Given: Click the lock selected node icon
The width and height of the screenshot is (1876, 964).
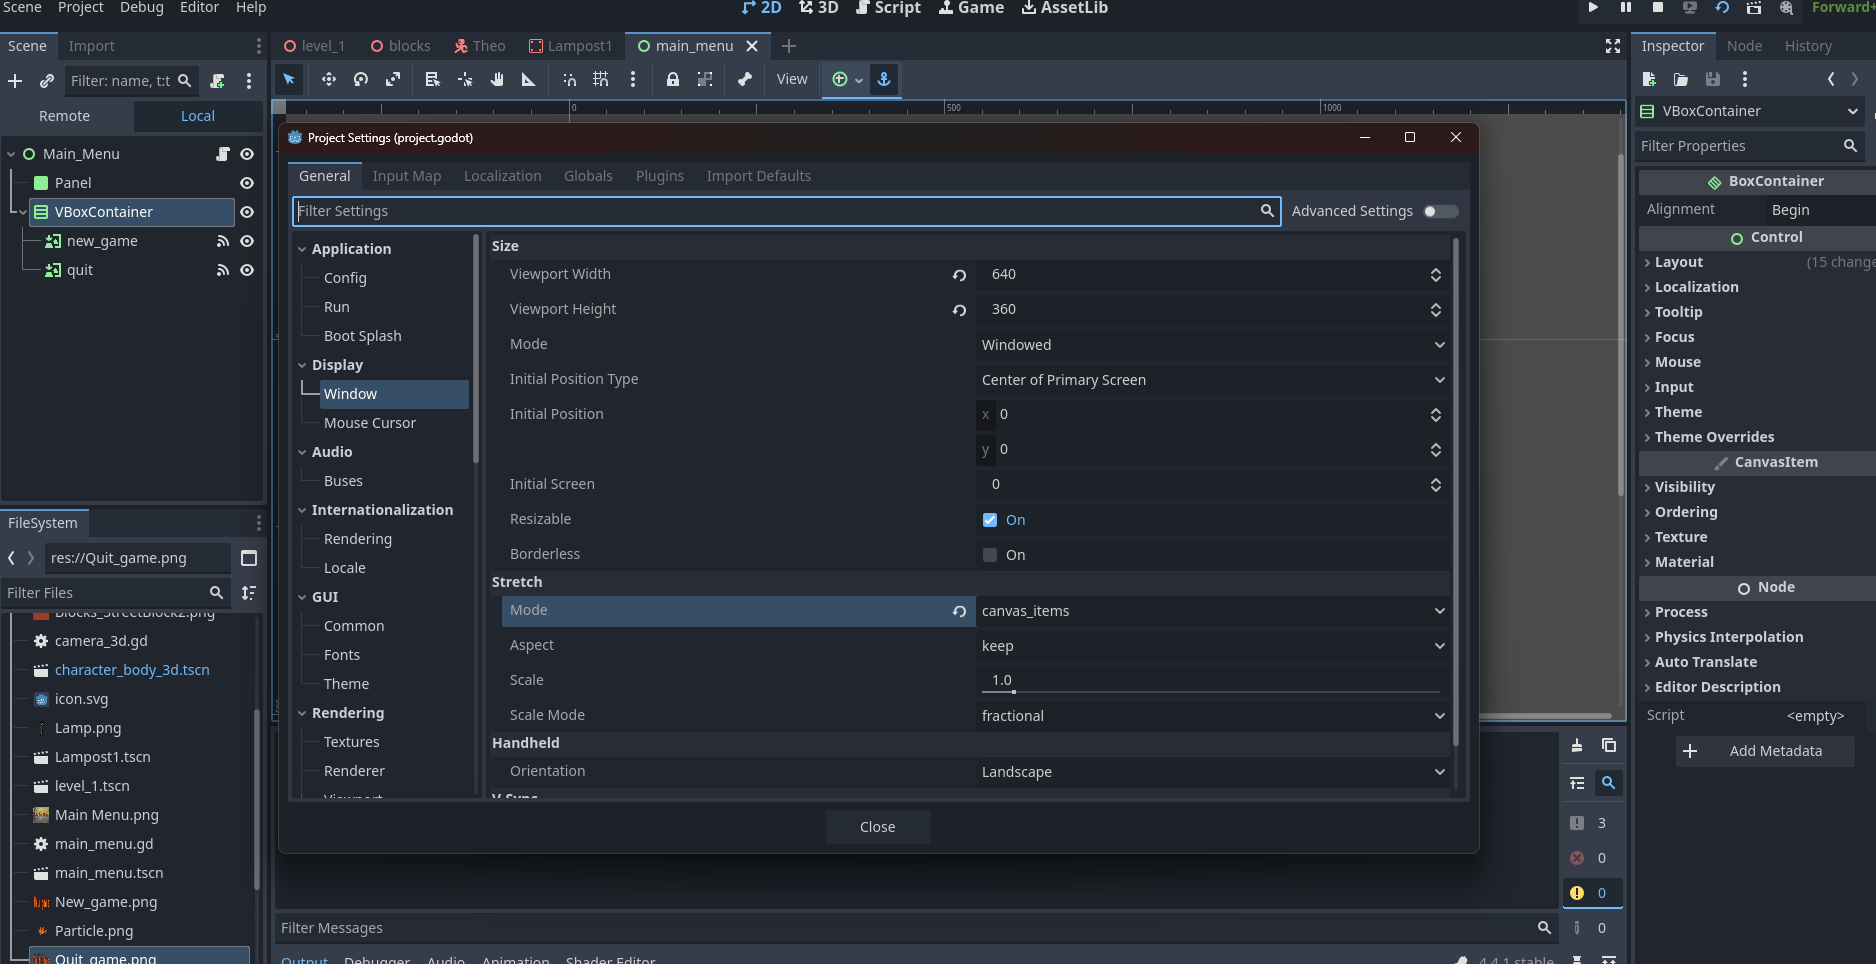Looking at the screenshot, I should coord(673,80).
